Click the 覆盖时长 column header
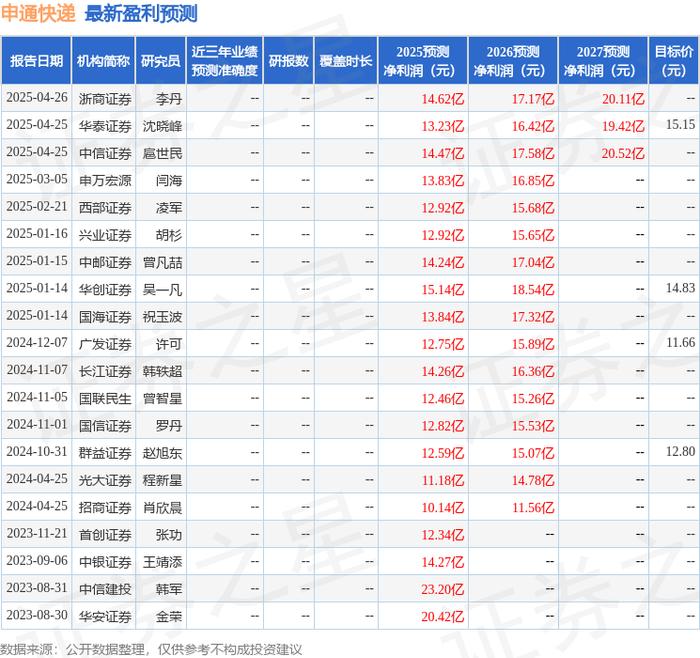This screenshot has width=700, height=658. click(x=346, y=61)
